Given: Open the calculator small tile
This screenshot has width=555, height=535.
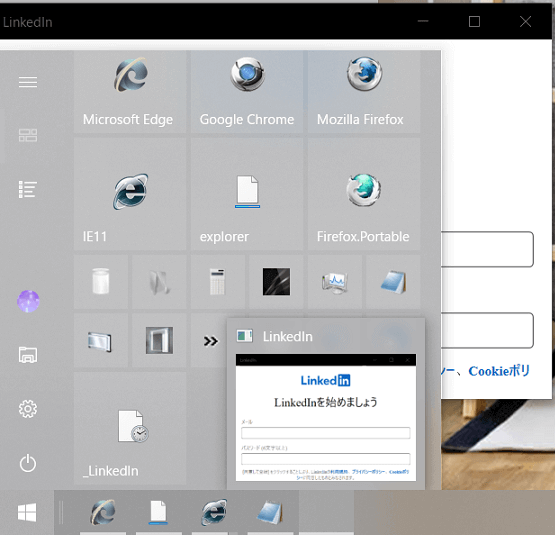Looking at the screenshot, I should click(218, 282).
